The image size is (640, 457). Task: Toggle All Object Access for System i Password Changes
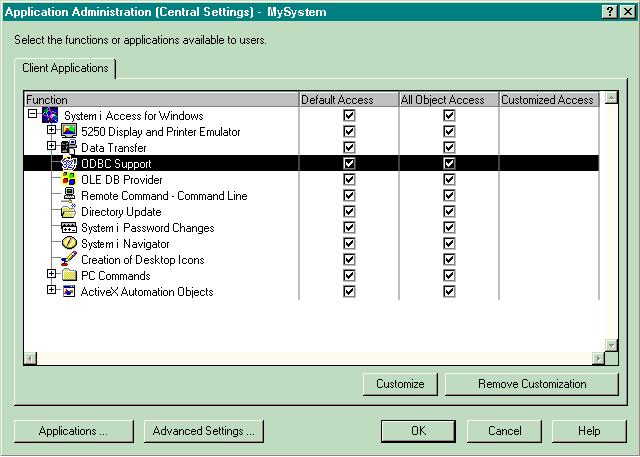click(449, 227)
